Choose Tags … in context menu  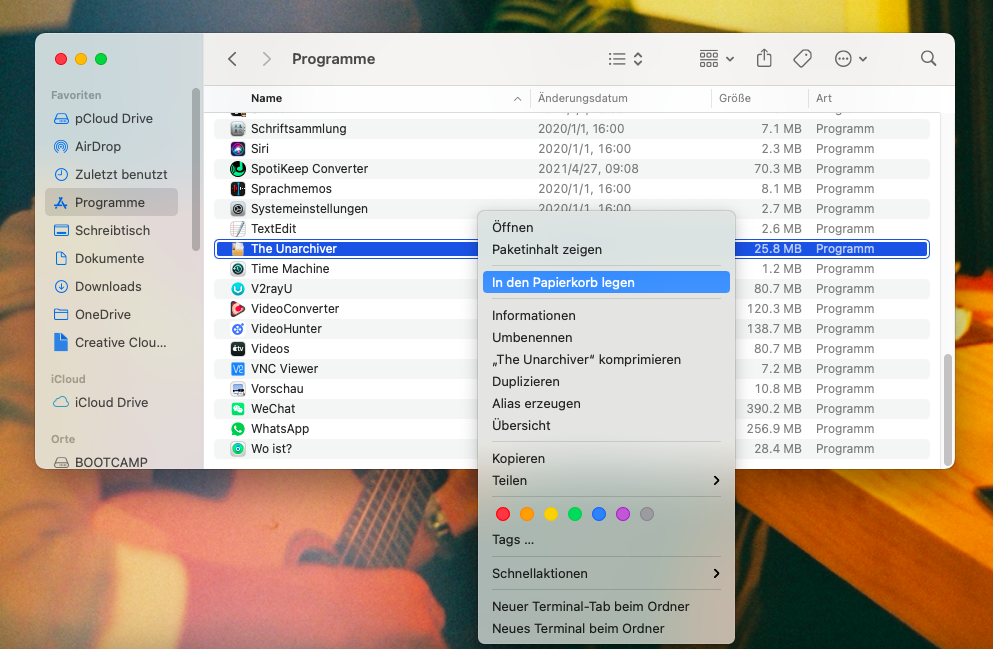[x=606, y=539]
